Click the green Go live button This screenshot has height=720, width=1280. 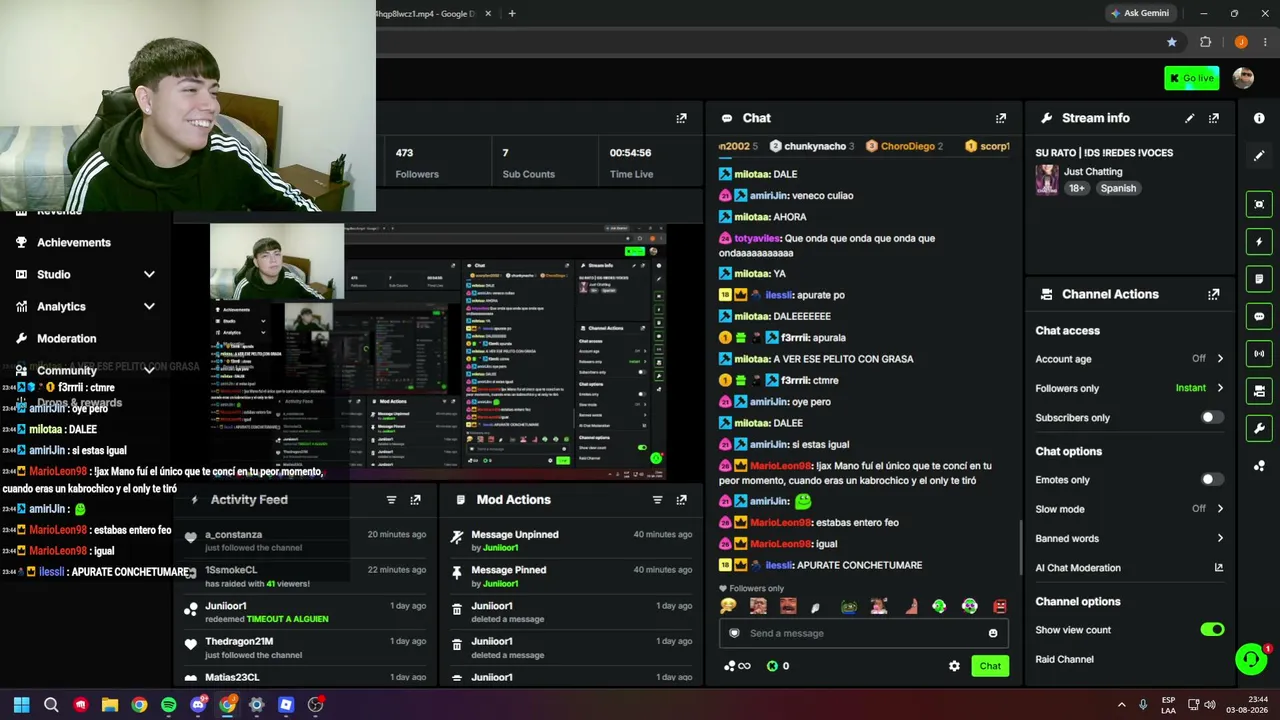coord(1191,78)
